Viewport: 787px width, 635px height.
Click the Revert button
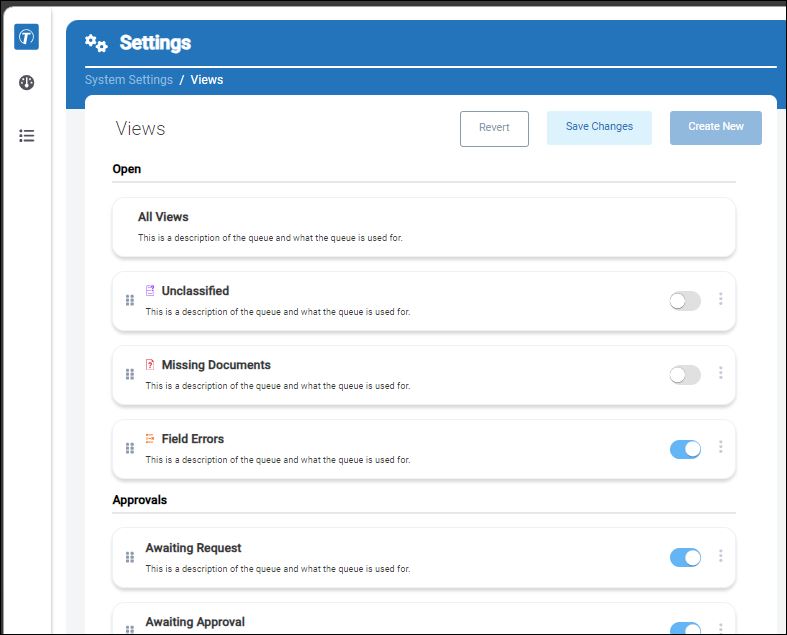click(x=494, y=129)
